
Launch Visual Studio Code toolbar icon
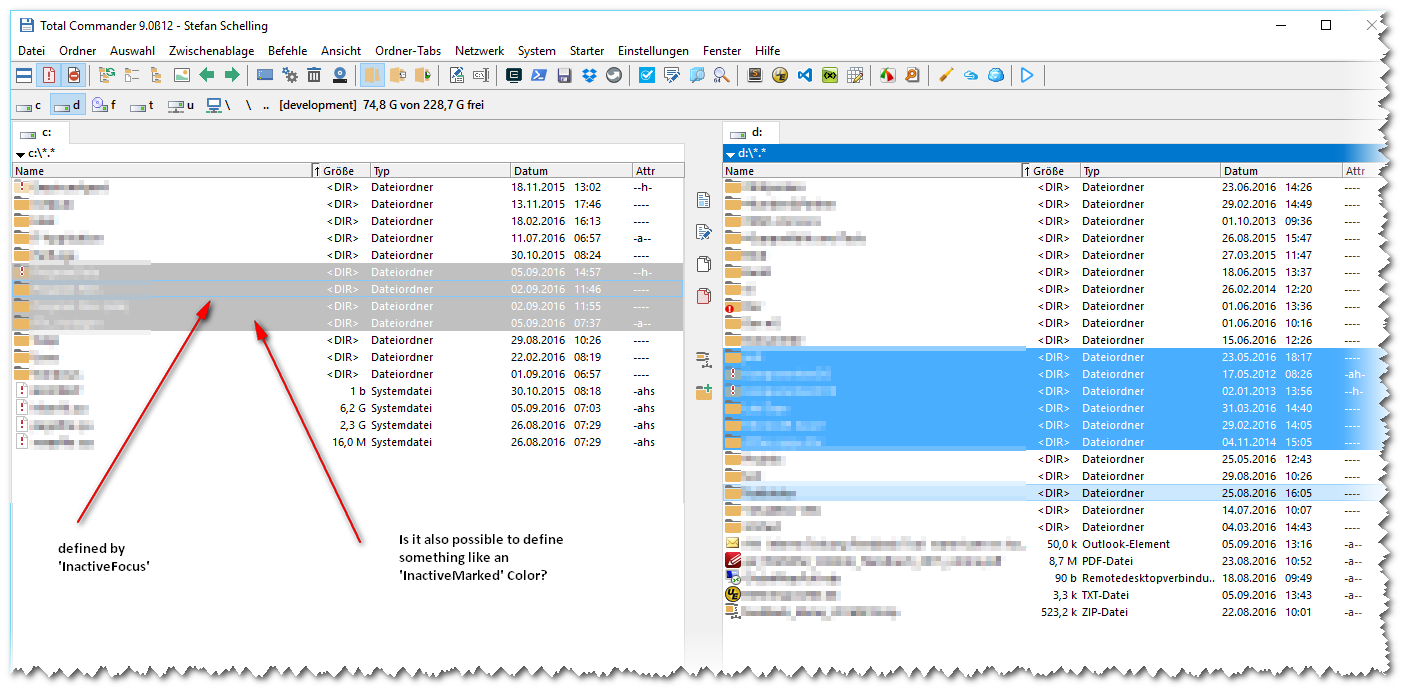point(804,75)
